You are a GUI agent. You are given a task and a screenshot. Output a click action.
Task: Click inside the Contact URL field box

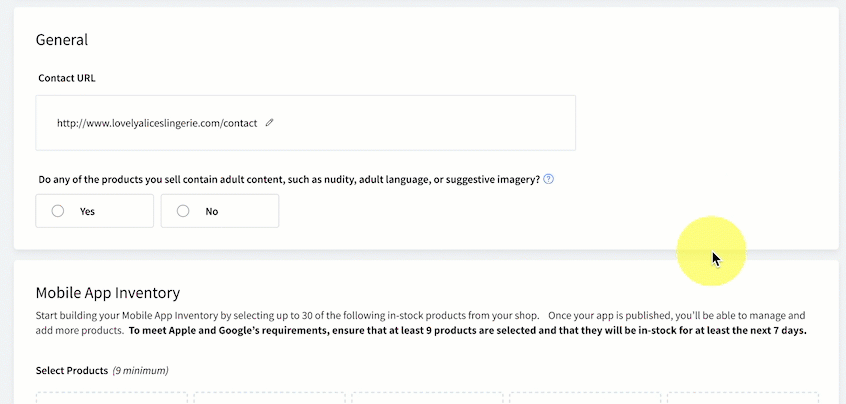(x=305, y=123)
